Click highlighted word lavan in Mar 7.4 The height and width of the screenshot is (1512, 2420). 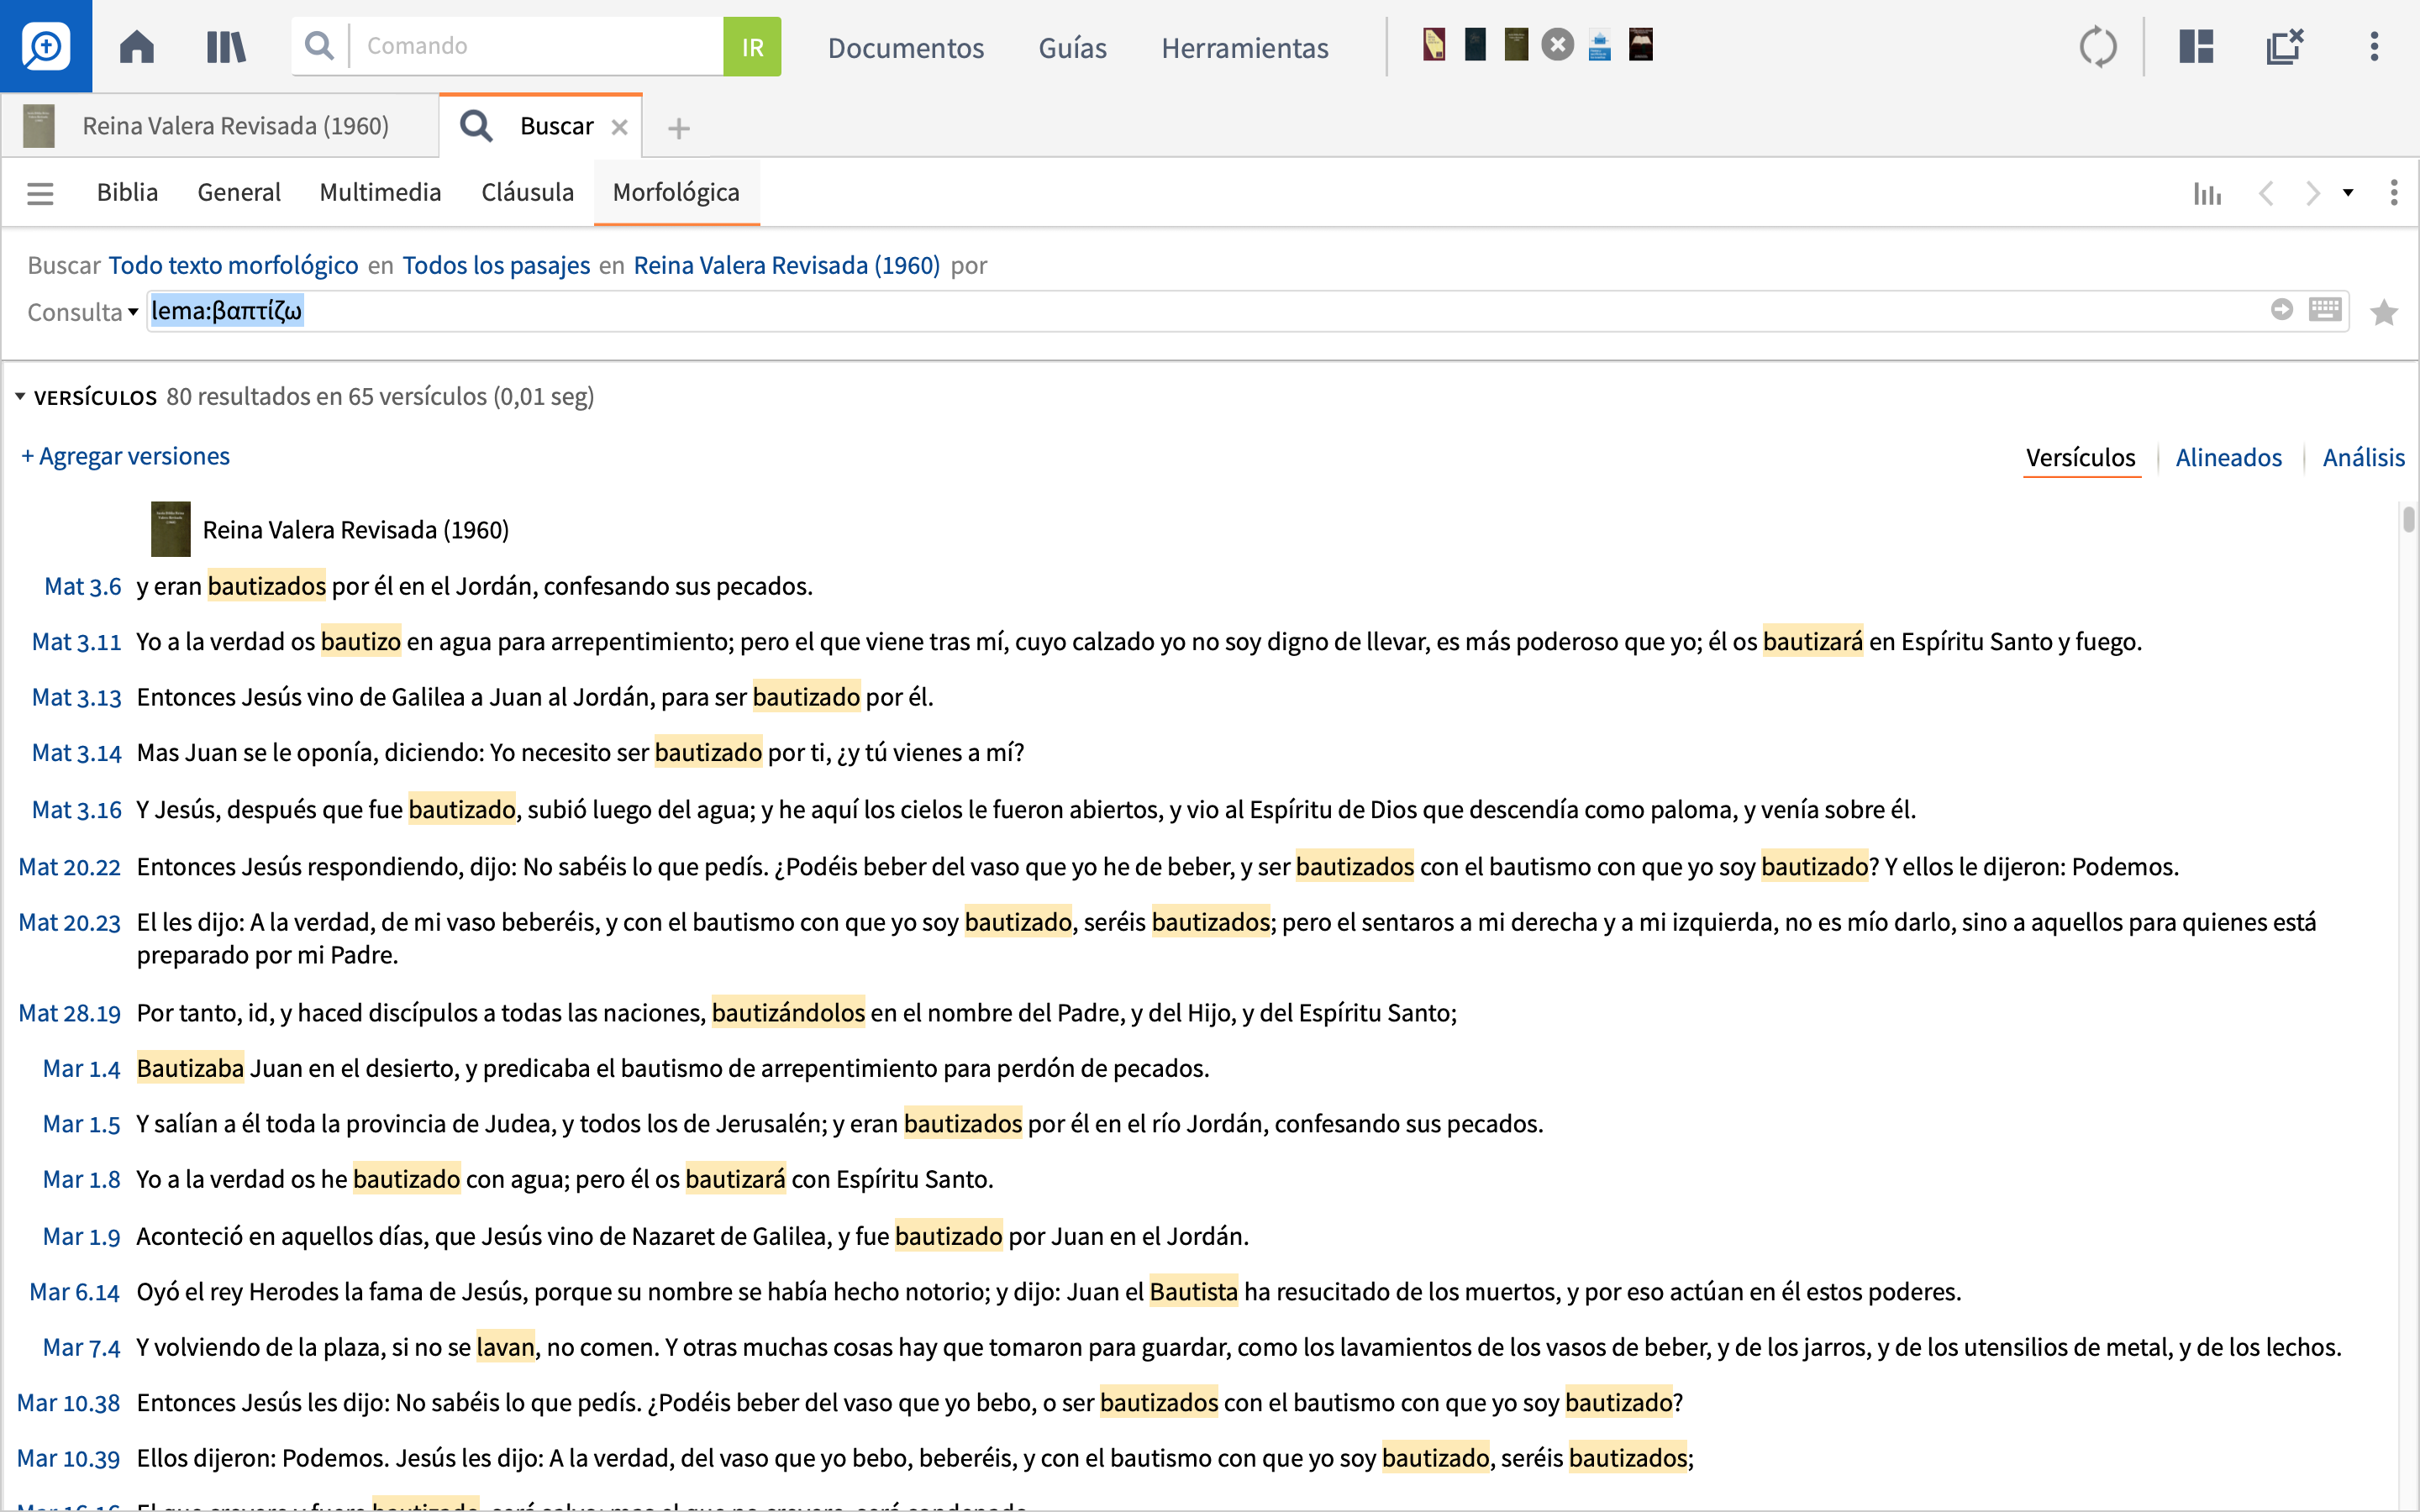(x=505, y=1348)
